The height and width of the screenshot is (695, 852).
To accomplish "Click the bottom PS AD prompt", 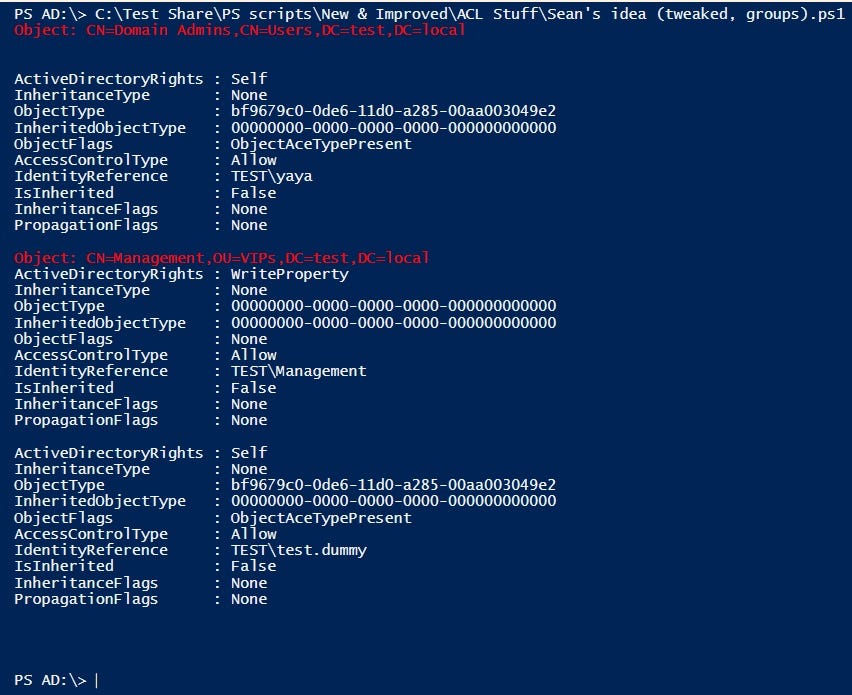I will point(50,680).
